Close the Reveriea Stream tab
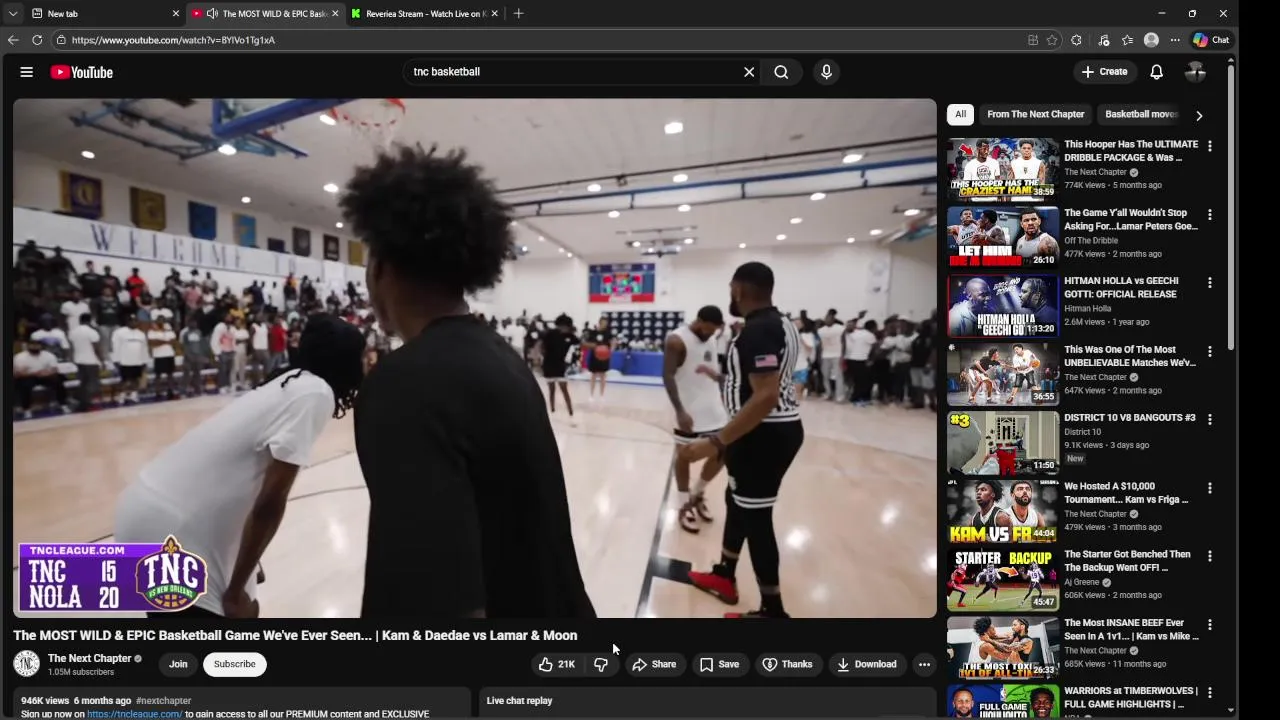Screen dimensions: 1280x720 coord(494,13)
